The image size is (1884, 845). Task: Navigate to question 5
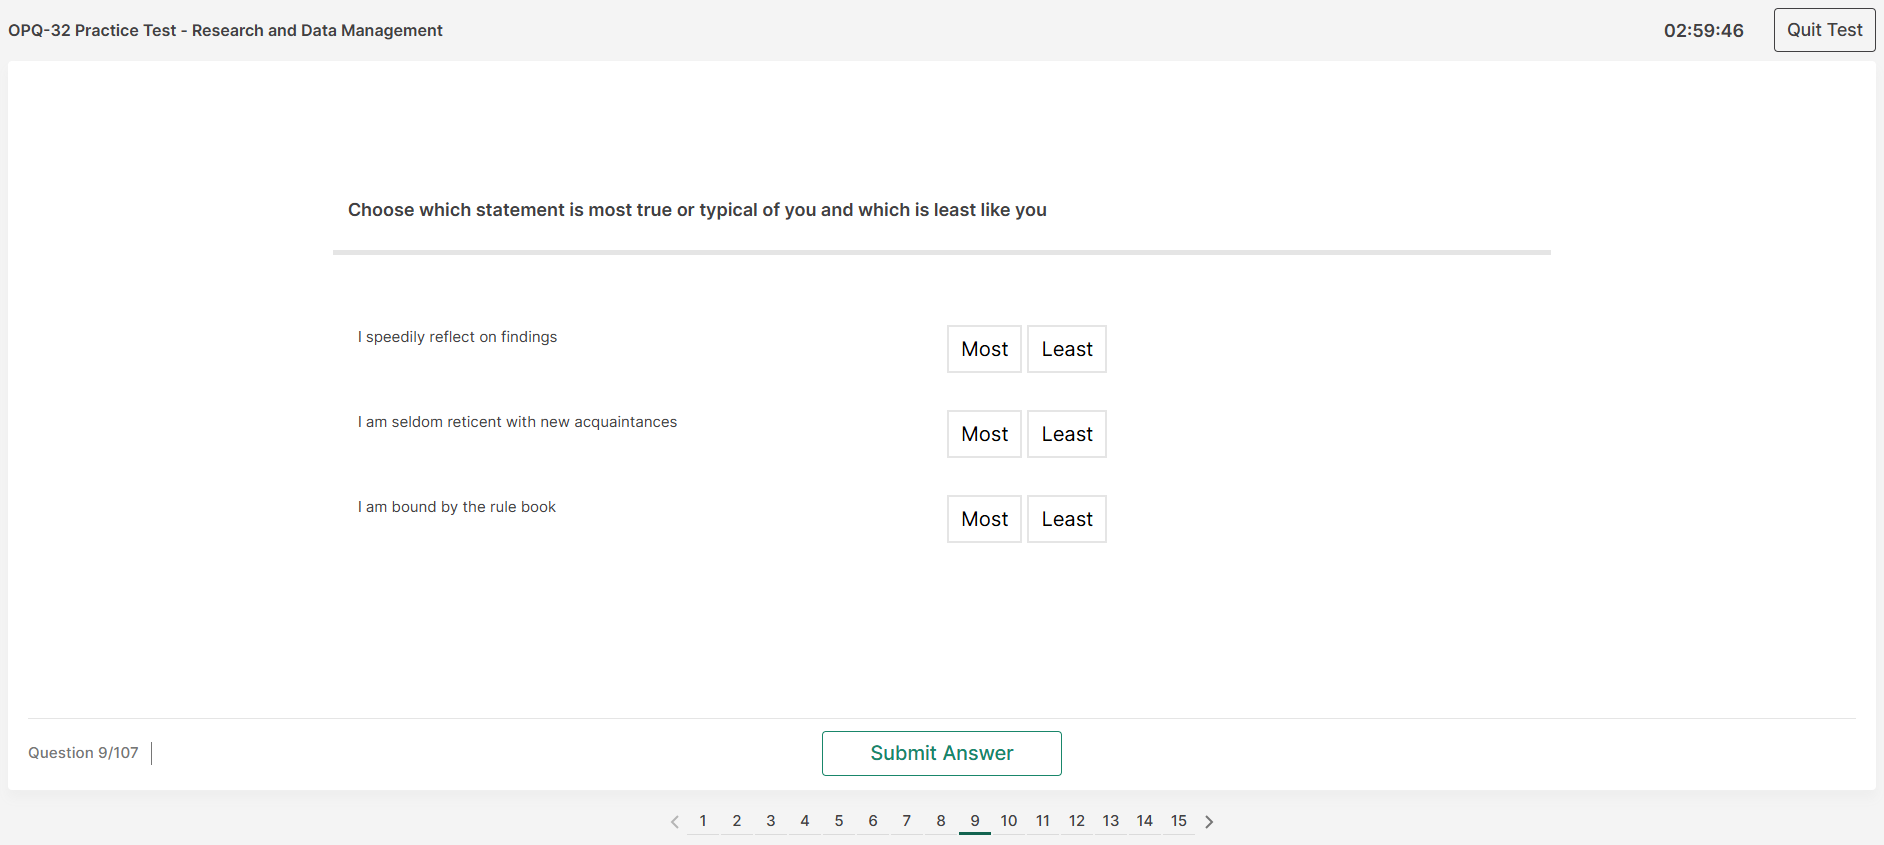839,821
